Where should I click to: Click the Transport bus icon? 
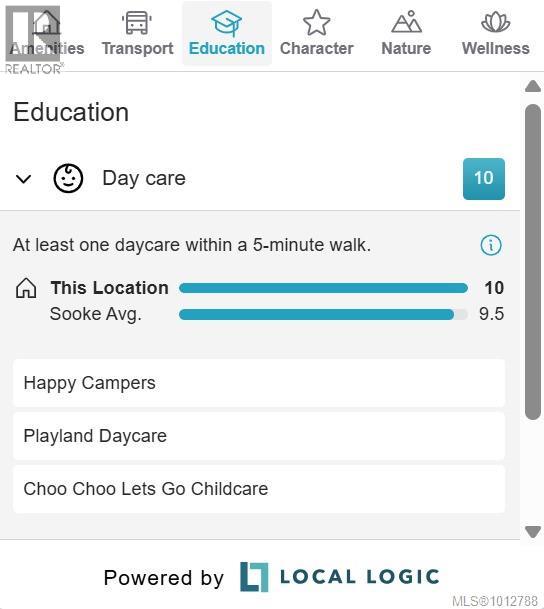pyautogui.click(x=137, y=23)
